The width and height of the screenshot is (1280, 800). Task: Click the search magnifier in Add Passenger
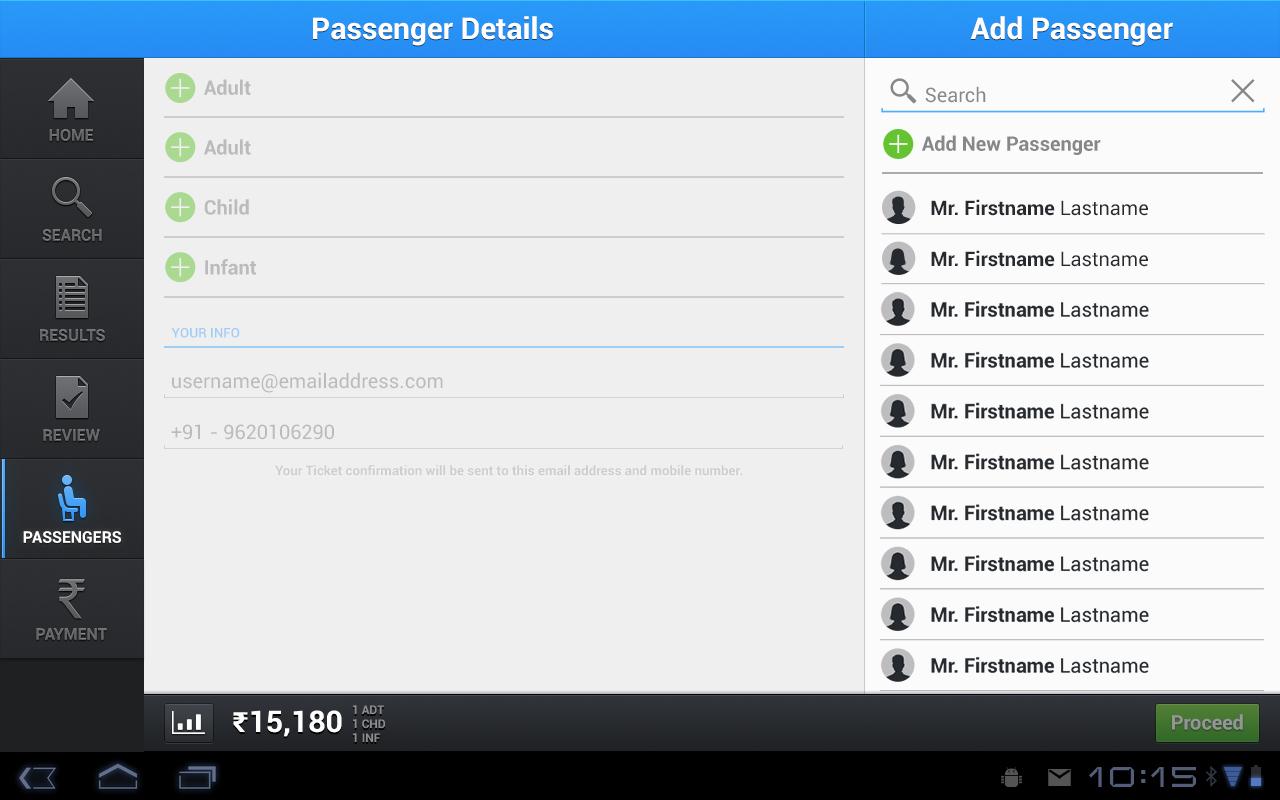pyautogui.click(x=903, y=90)
